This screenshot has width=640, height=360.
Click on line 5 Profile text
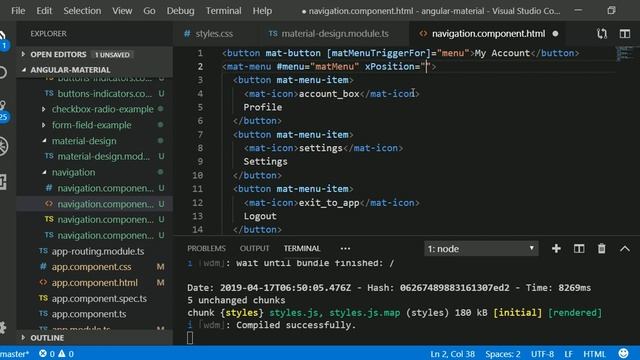(x=262, y=107)
